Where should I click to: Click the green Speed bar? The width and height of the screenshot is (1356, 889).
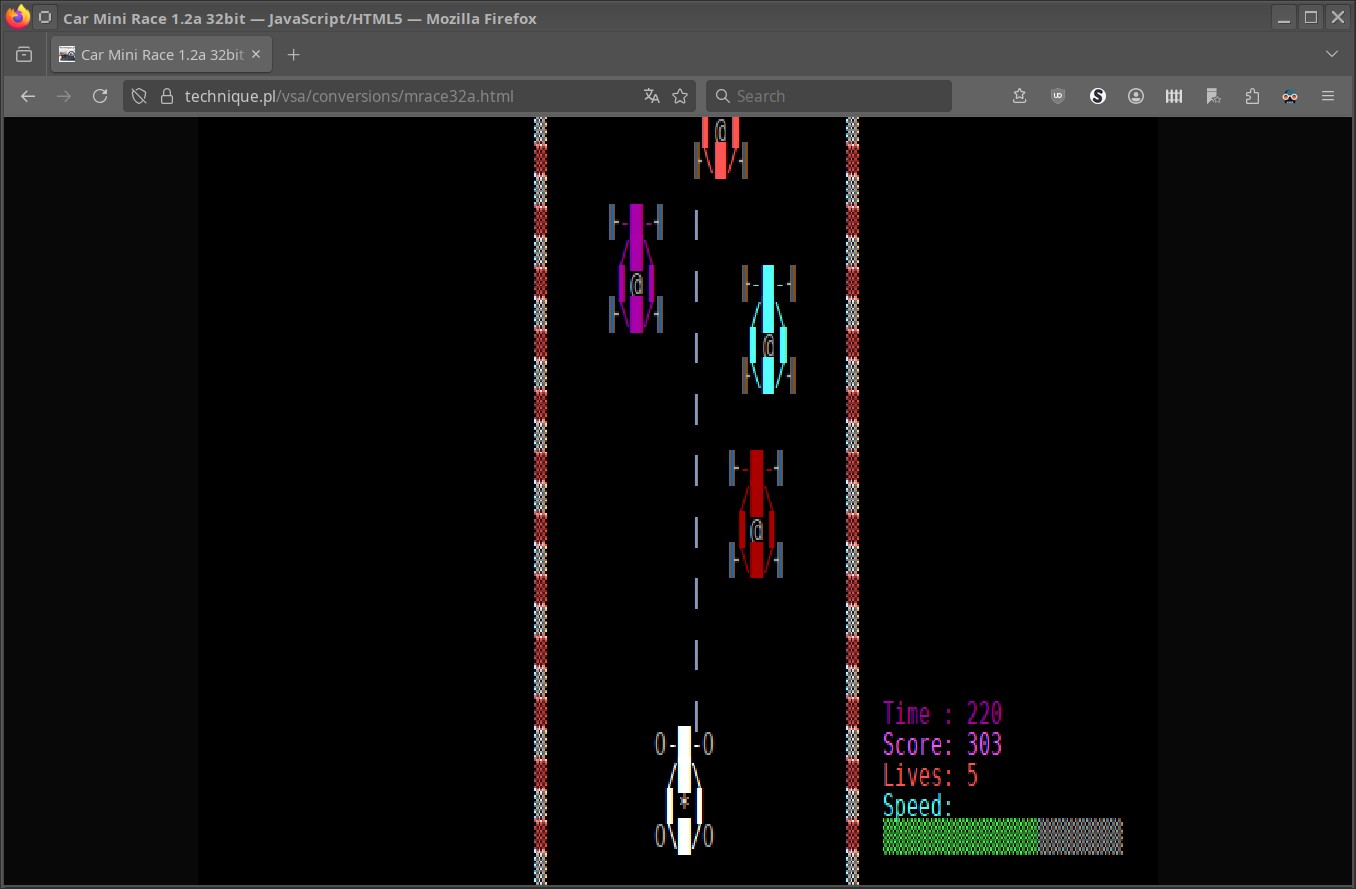pyautogui.click(x=960, y=836)
